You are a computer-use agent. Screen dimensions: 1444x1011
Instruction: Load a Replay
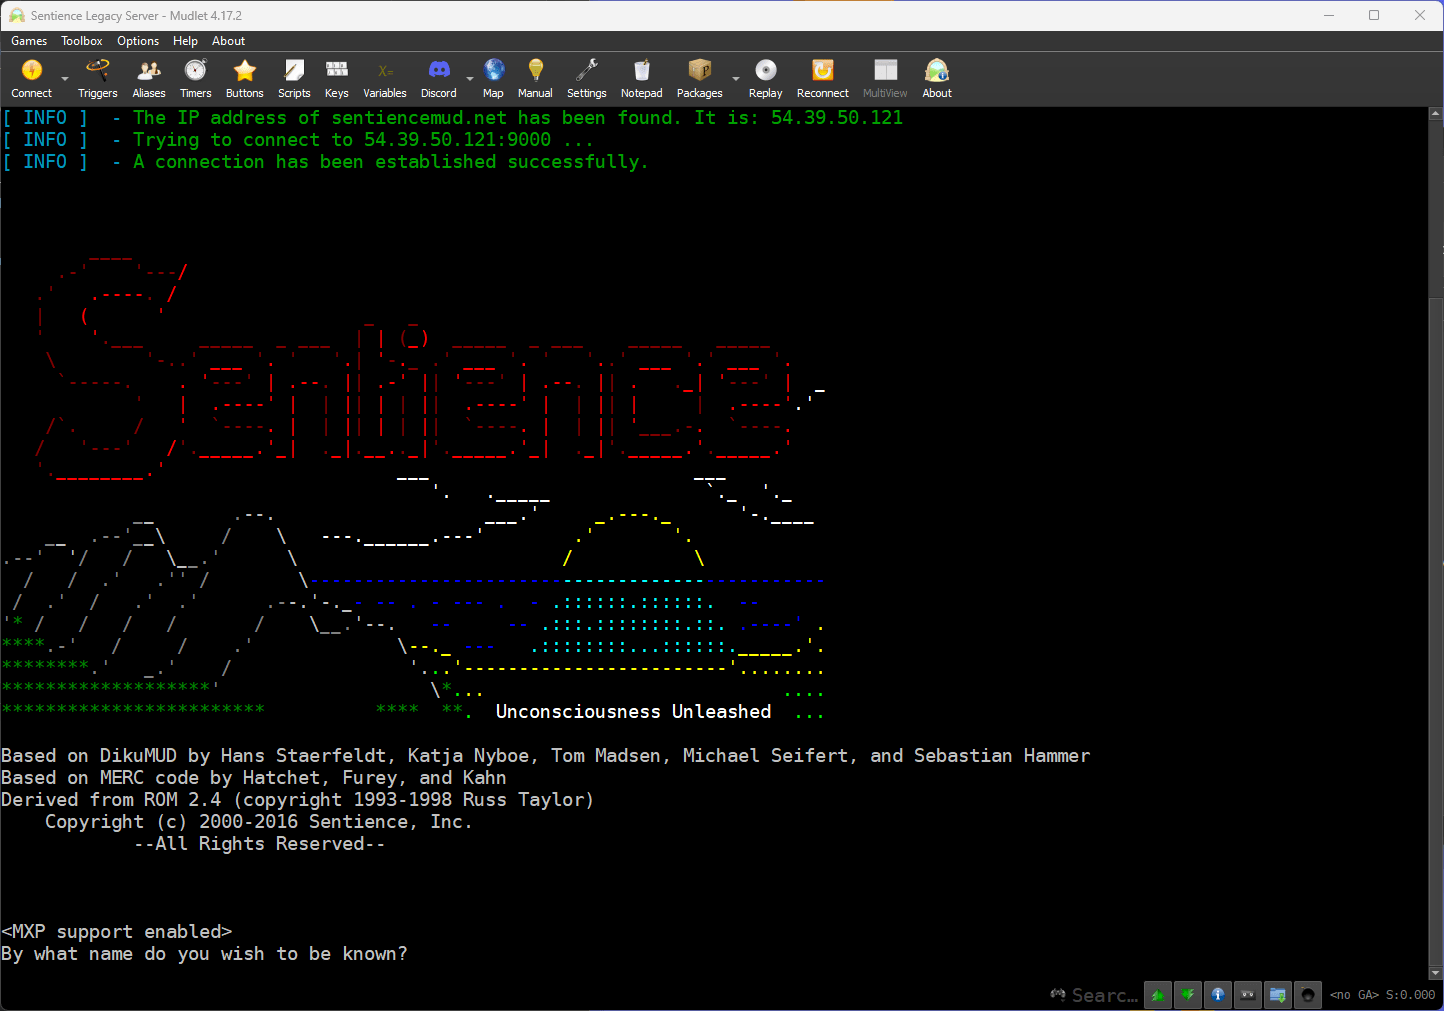click(x=766, y=78)
